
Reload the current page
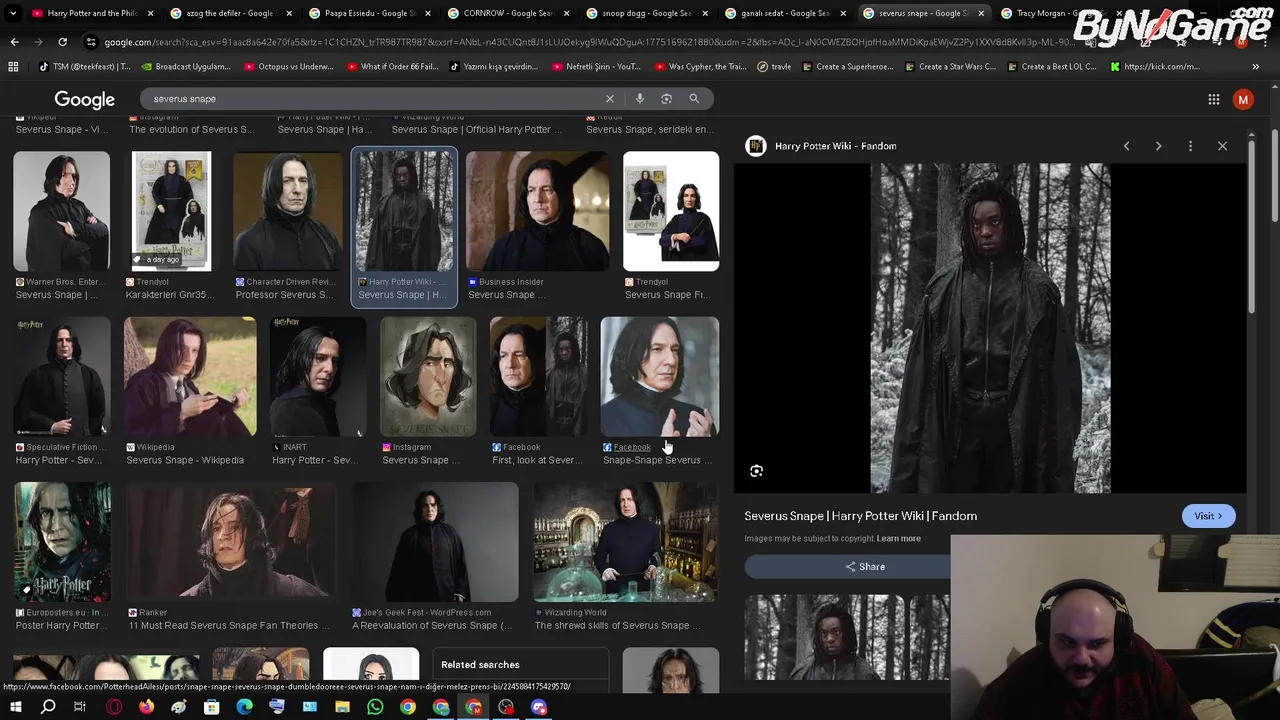62,42
